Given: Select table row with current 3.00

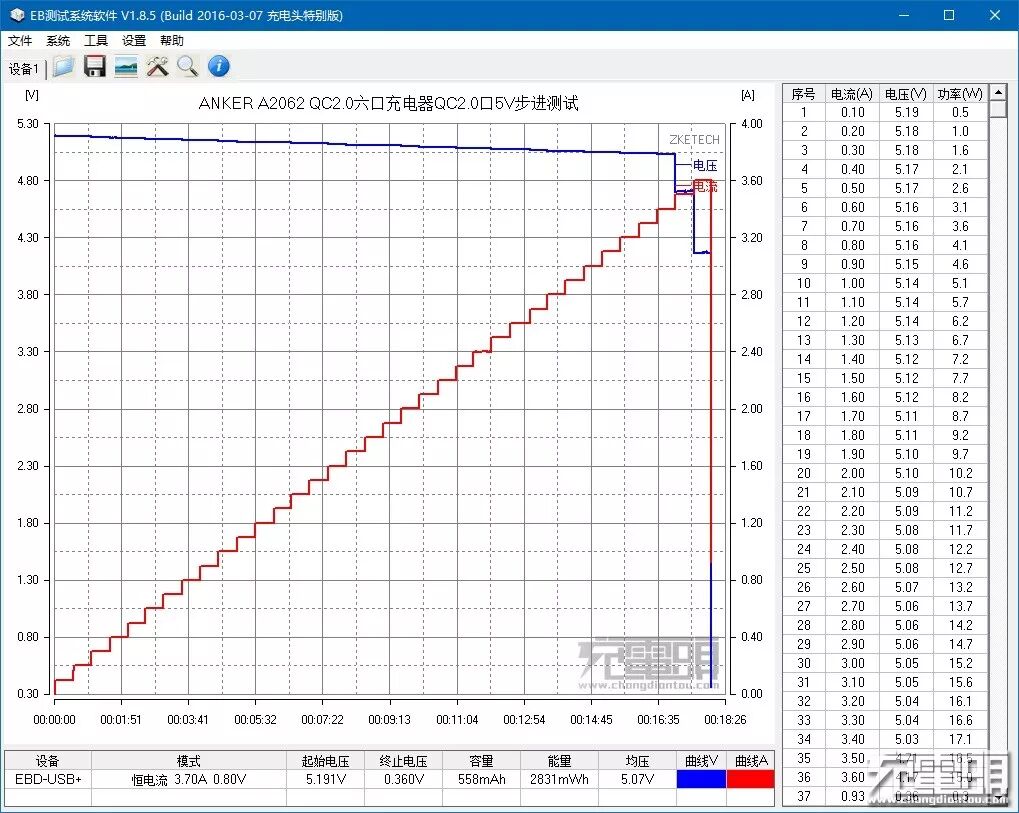Looking at the screenshot, I should (885, 663).
